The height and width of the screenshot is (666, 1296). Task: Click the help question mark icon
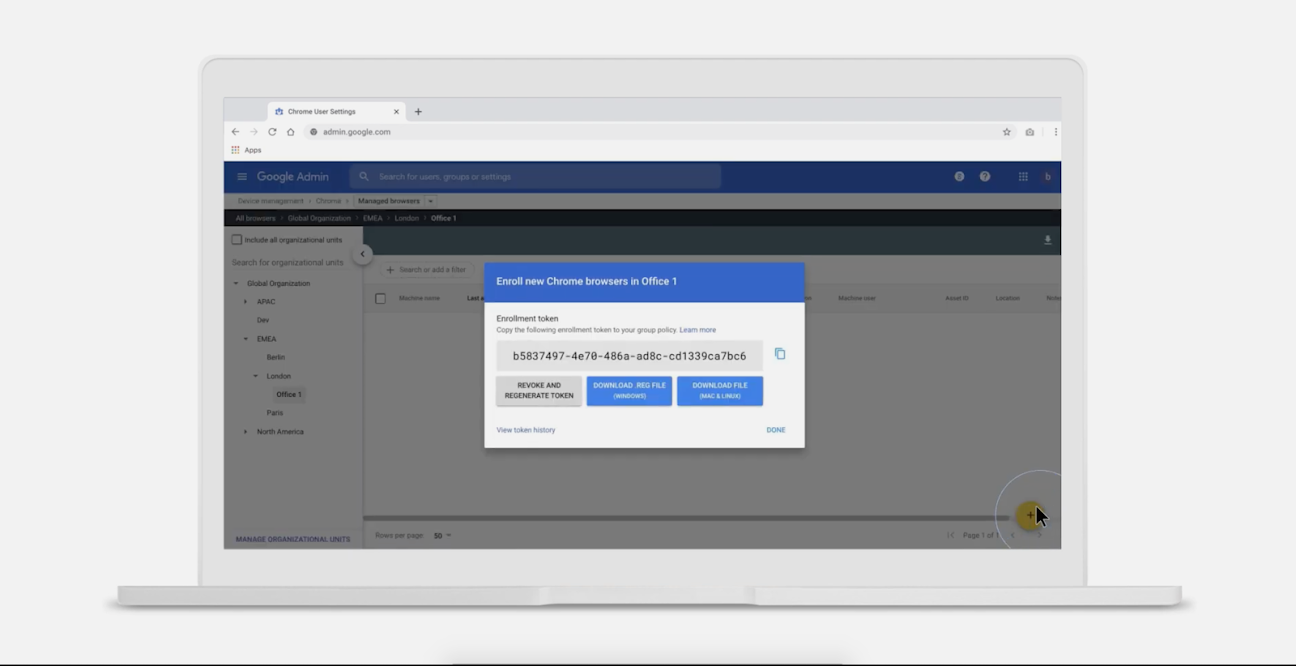985,177
